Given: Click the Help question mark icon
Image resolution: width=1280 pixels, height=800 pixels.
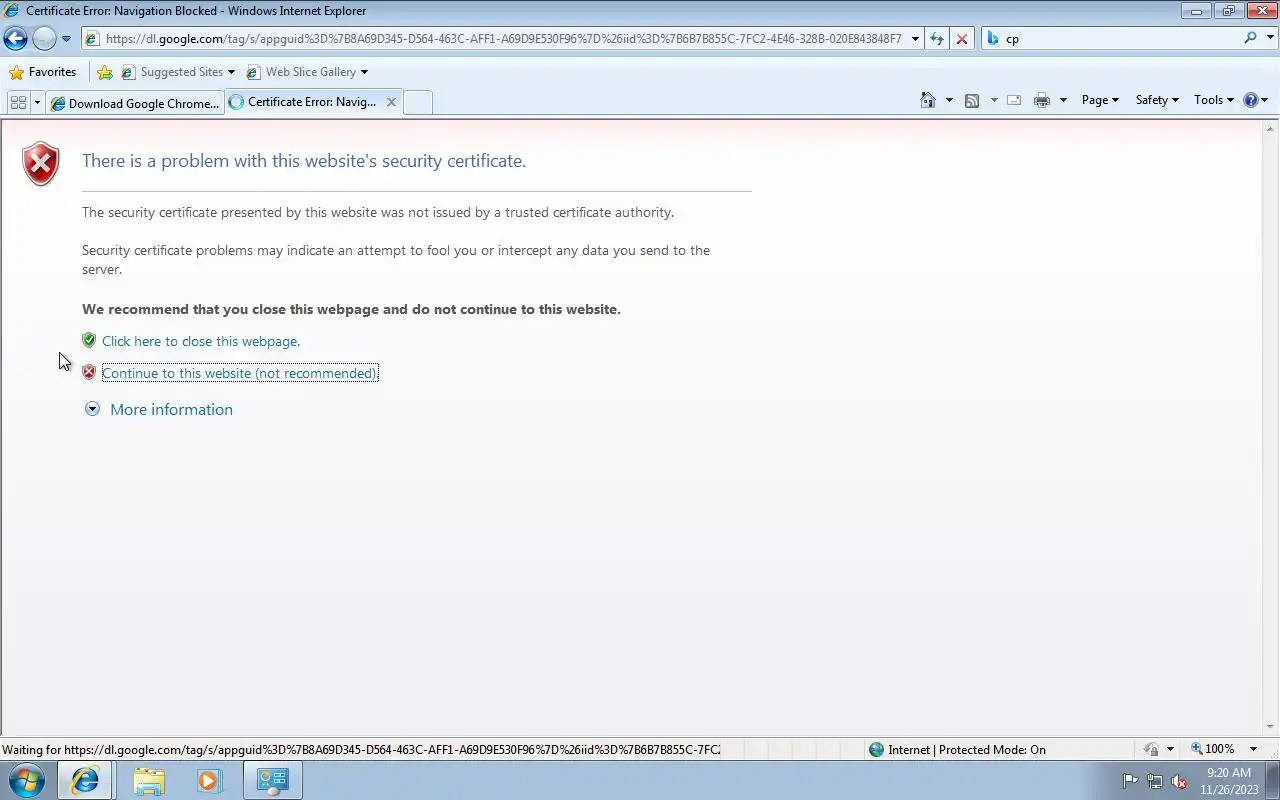Looking at the screenshot, I should tap(1250, 100).
